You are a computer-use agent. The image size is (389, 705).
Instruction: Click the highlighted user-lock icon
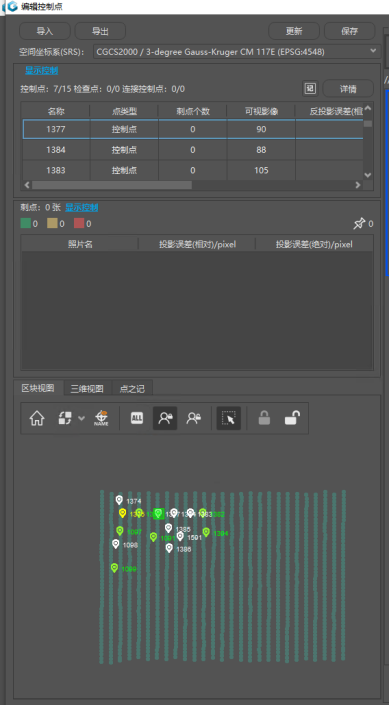point(165,419)
